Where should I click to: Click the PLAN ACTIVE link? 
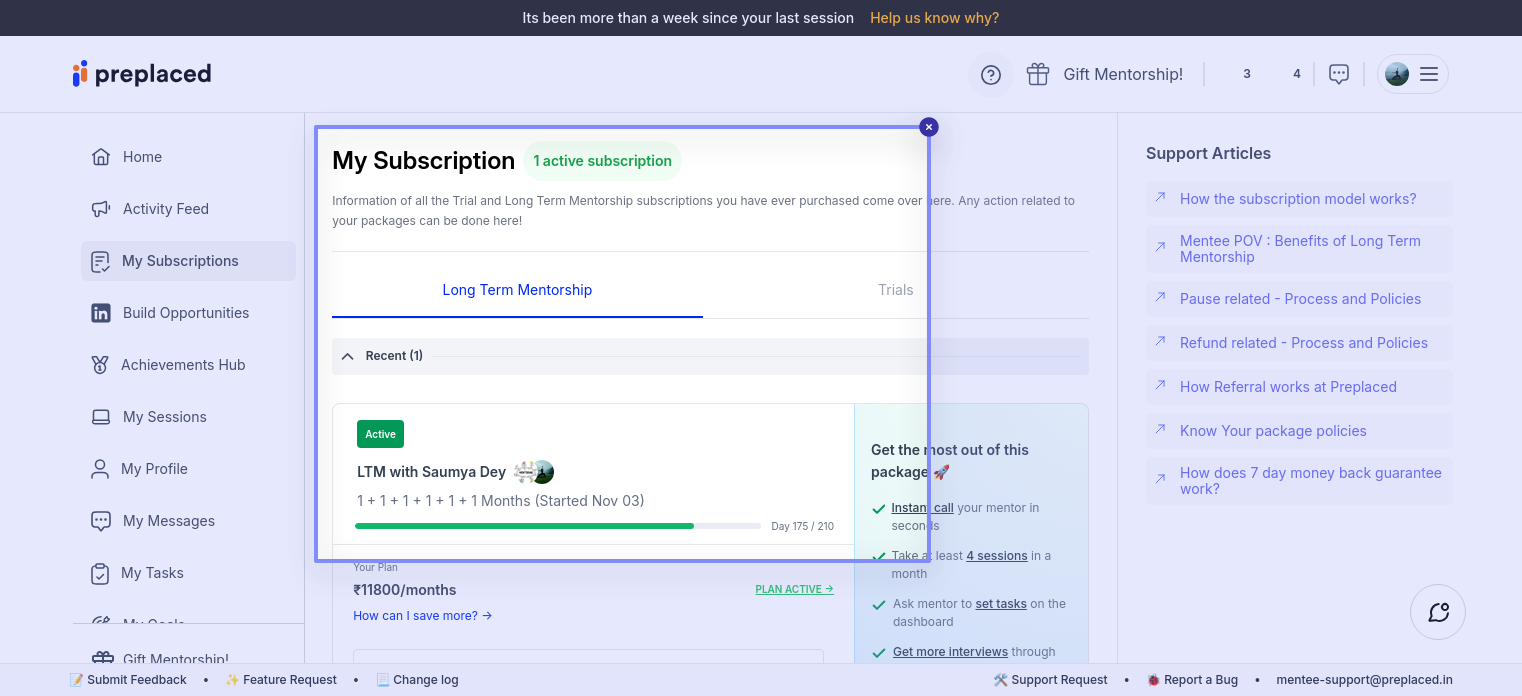point(794,590)
